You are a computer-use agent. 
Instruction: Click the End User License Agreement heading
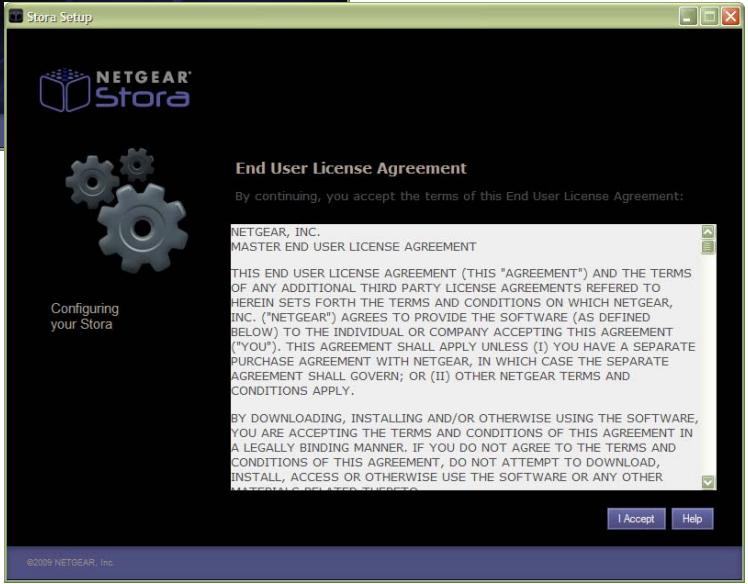[x=351, y=168]
